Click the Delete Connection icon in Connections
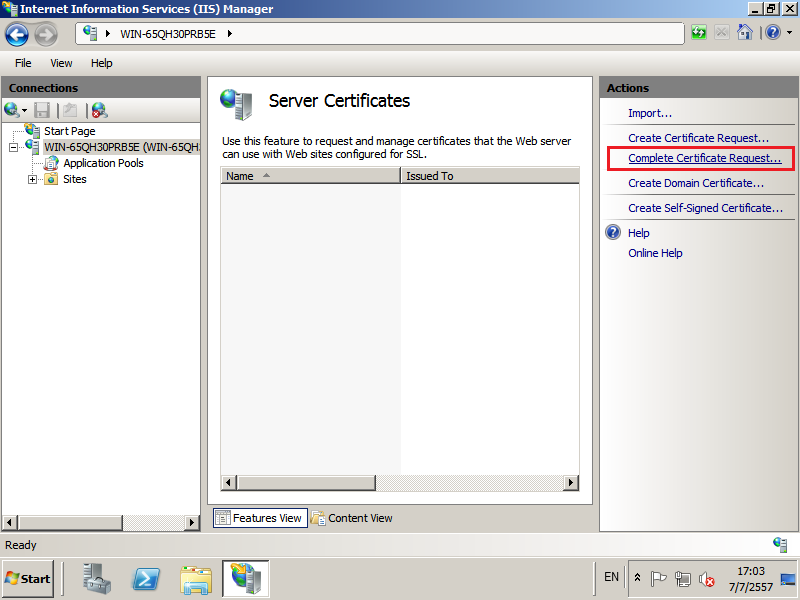The image size is (800, 600). (99, 110)
